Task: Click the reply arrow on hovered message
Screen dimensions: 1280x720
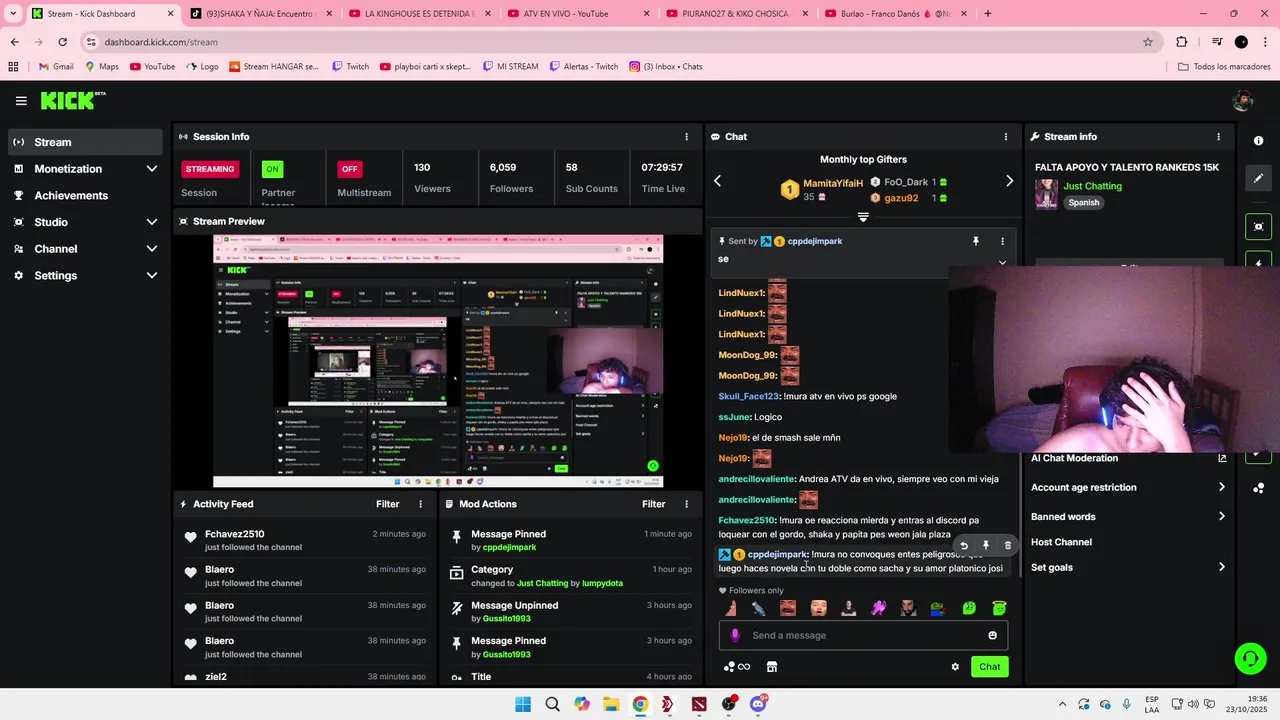Action: click(x=964, y=546)
